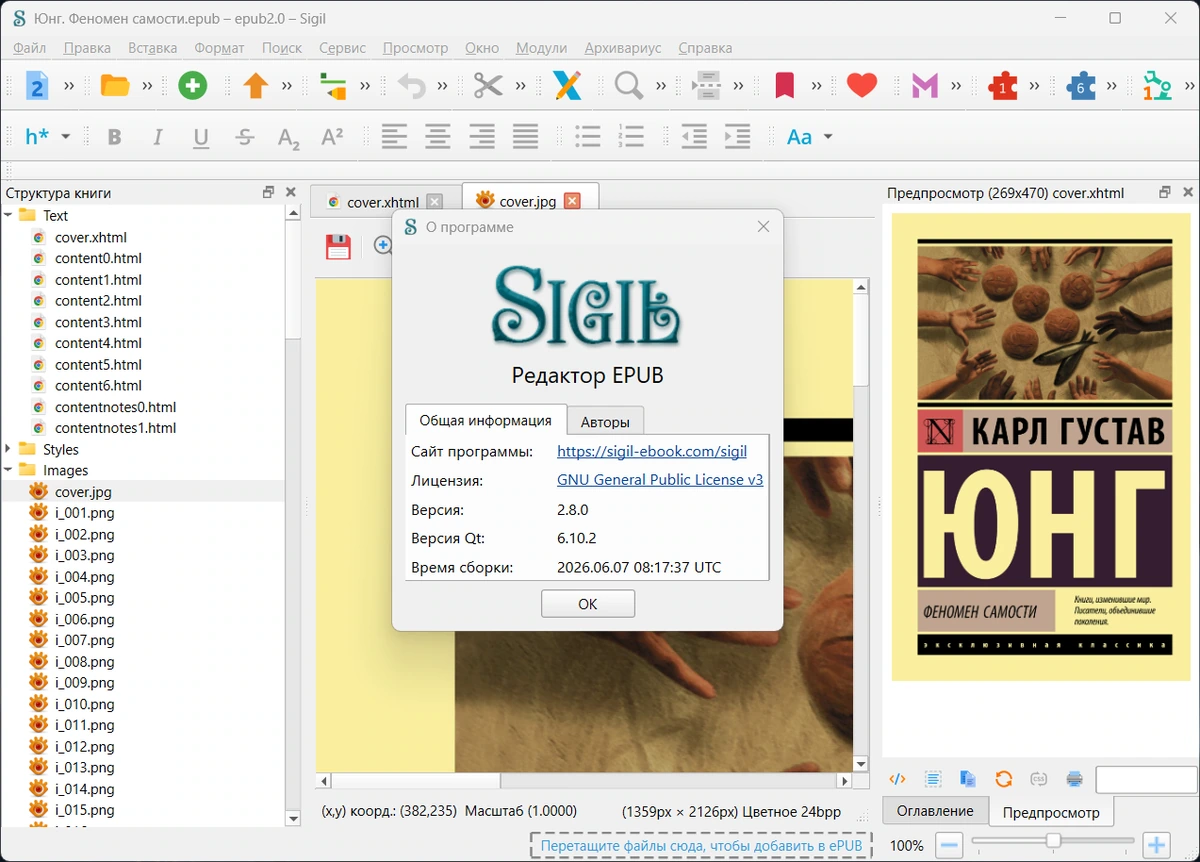Click the red puzzle plugin 1 icon
1200x862 pixels.
coord(1002,86)
